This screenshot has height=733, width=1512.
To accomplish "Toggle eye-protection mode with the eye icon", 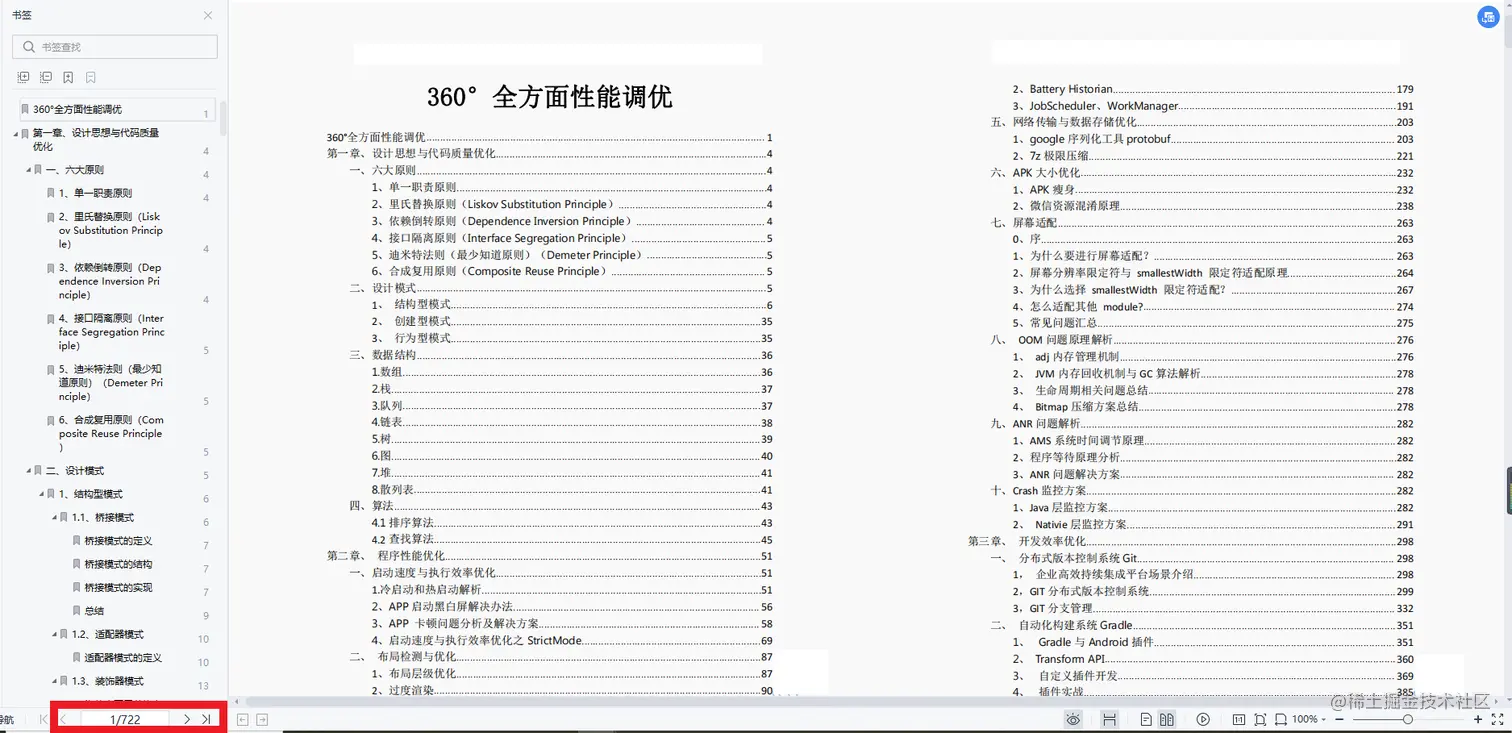I will [1073, 719].
